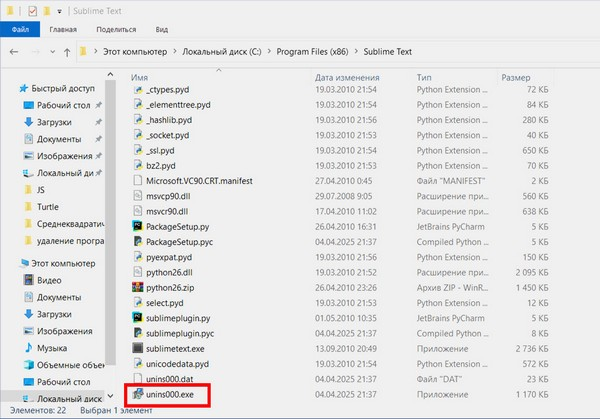
Task: Sort files by the Размер column header
Action: pos(516,76)
